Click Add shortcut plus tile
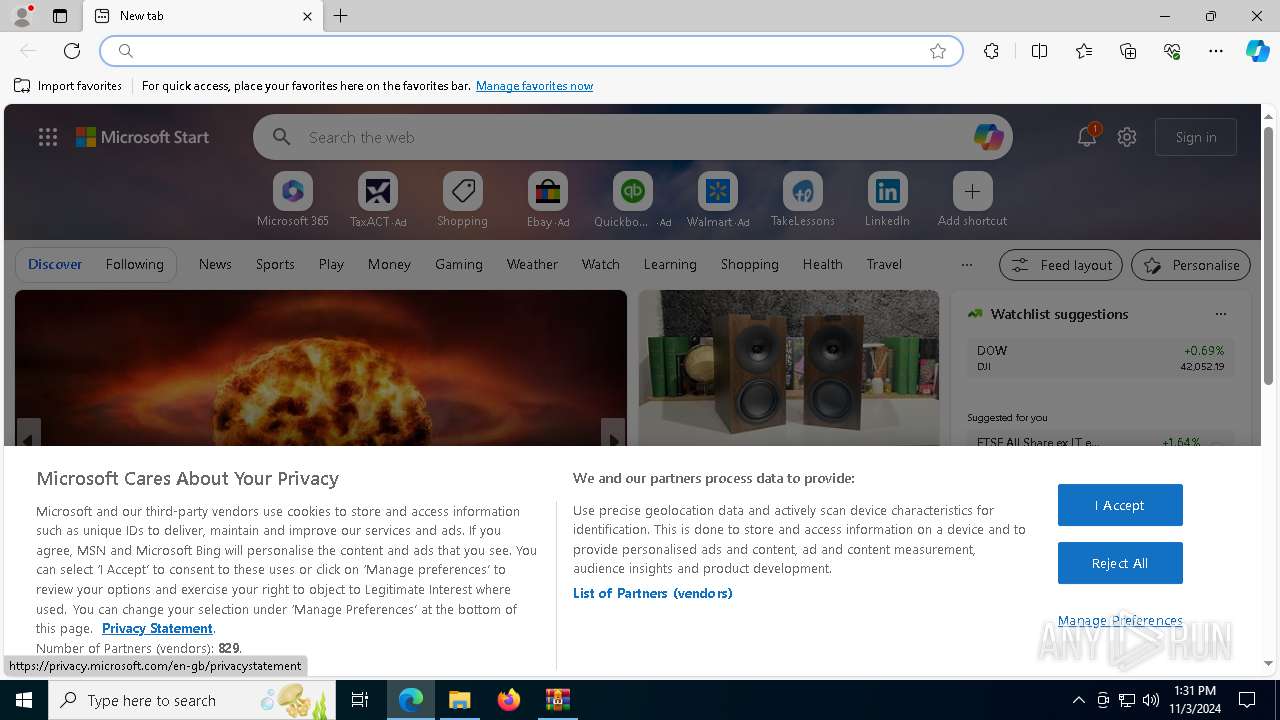This screenshot has height=720, width=1280. pyautogui.click(x=972, y=199)
